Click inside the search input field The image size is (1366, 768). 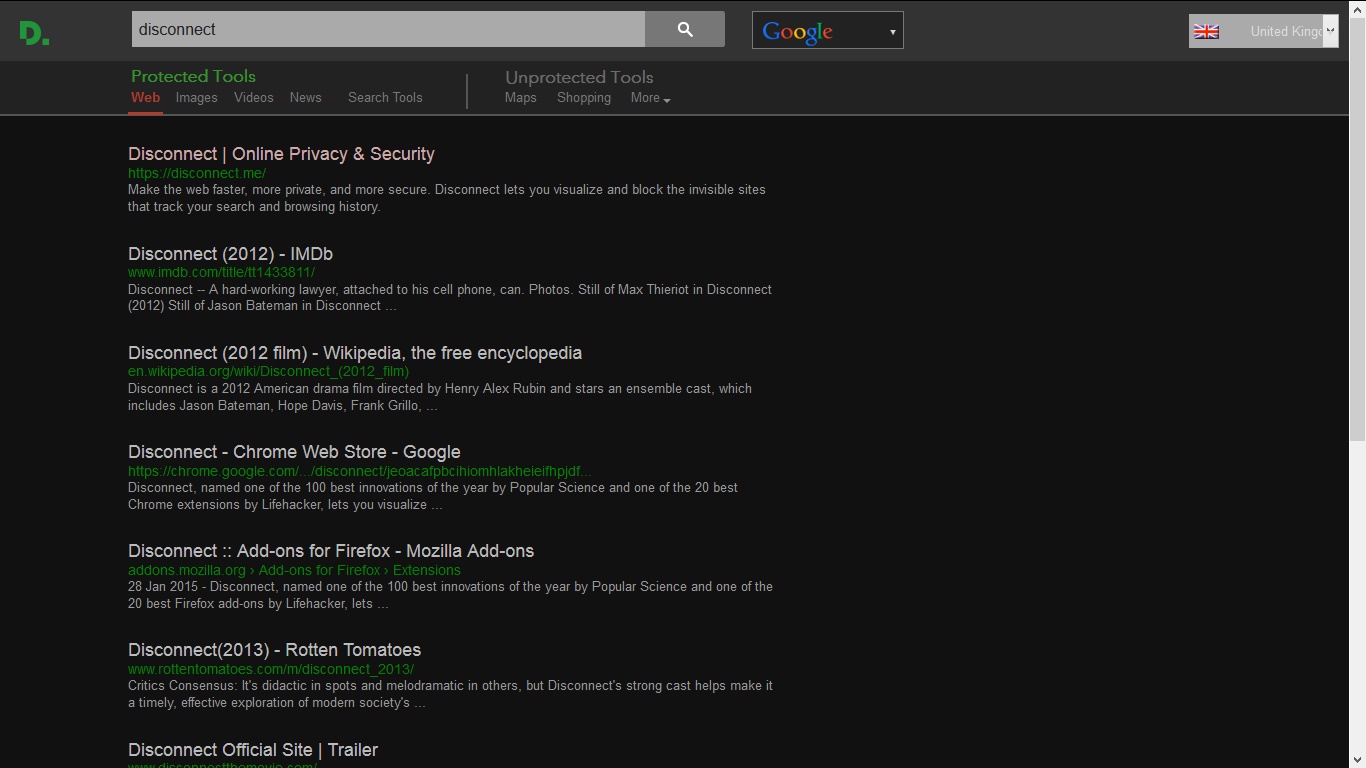388,29
